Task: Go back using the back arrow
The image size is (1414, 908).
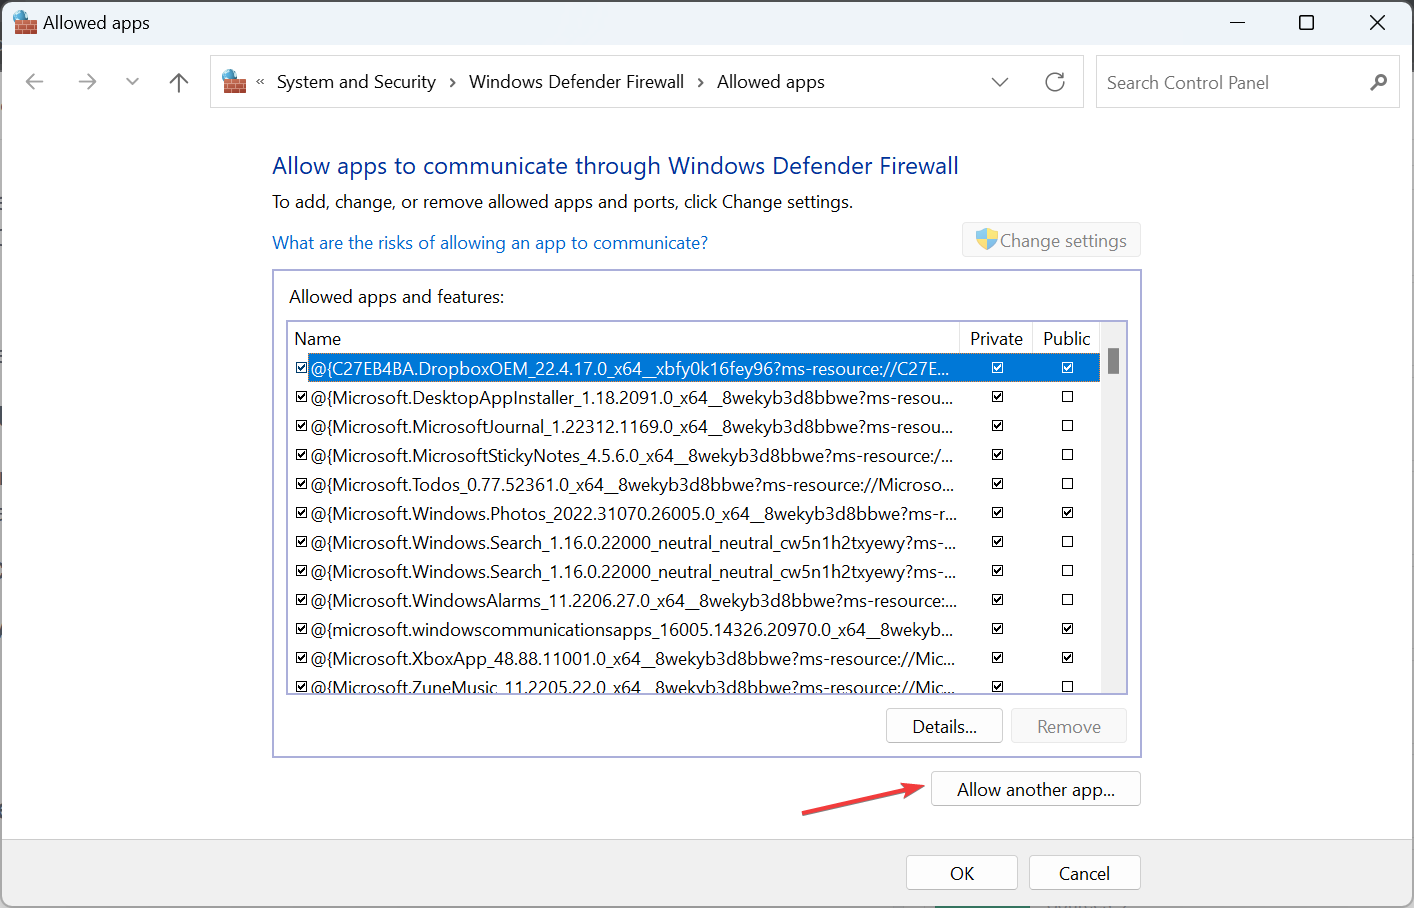Action: point(35,82)
